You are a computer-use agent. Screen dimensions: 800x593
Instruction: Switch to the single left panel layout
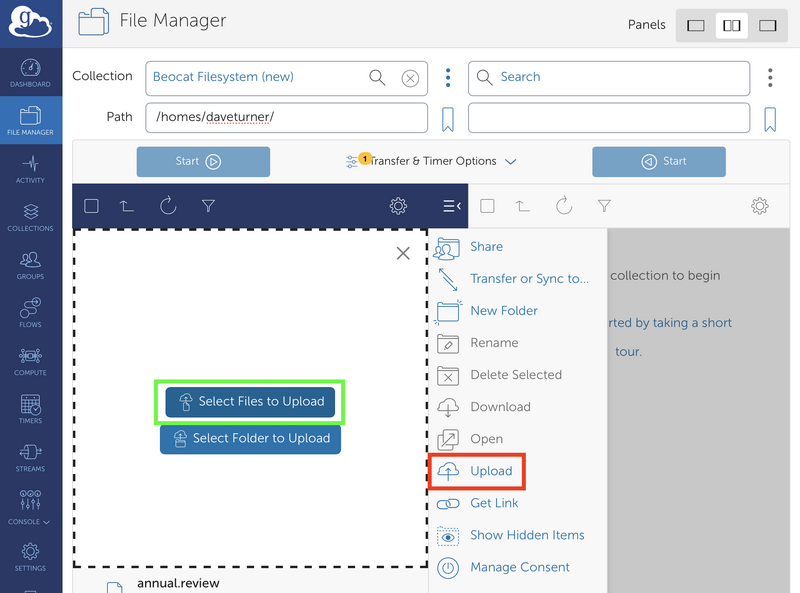click(x=697, y=25)
